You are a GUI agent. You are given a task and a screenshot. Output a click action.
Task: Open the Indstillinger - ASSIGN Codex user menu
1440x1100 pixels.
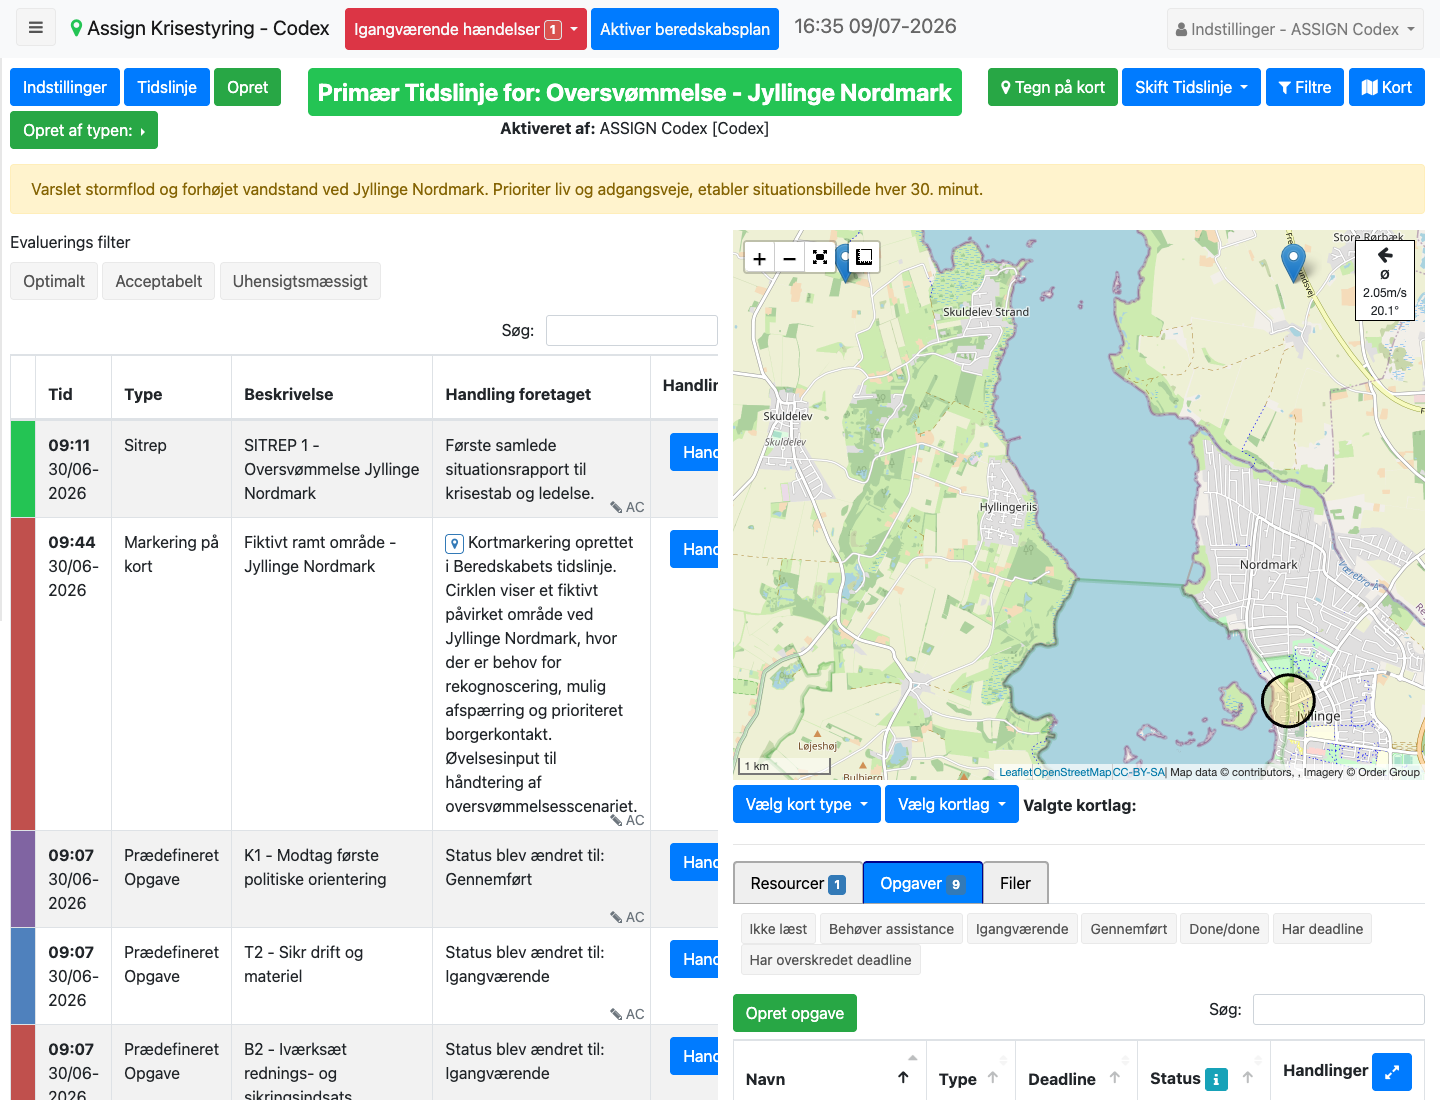pos(1295,29)
